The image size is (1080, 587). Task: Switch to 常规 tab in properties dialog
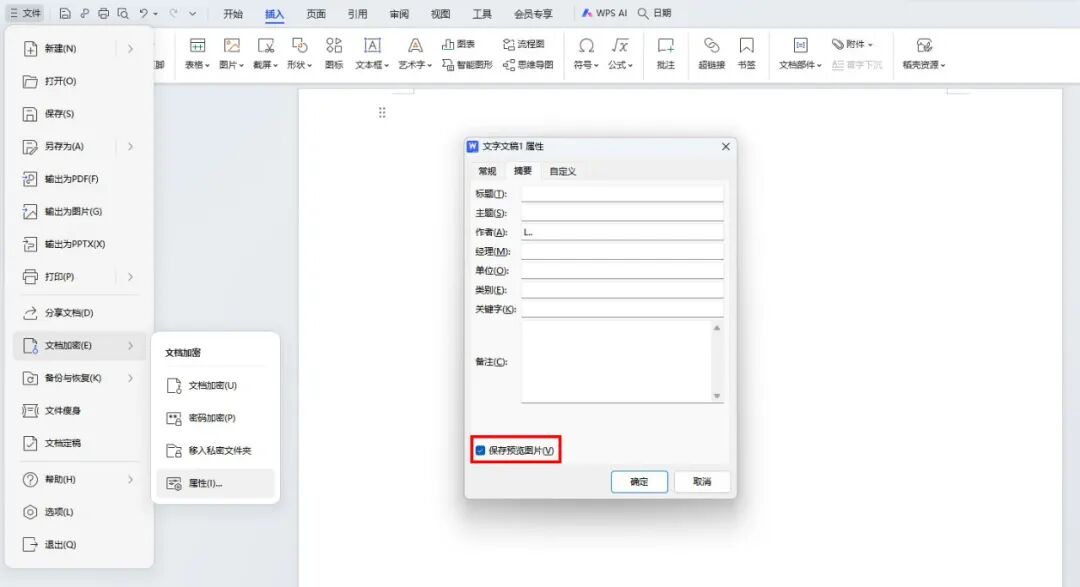point(487,171)
